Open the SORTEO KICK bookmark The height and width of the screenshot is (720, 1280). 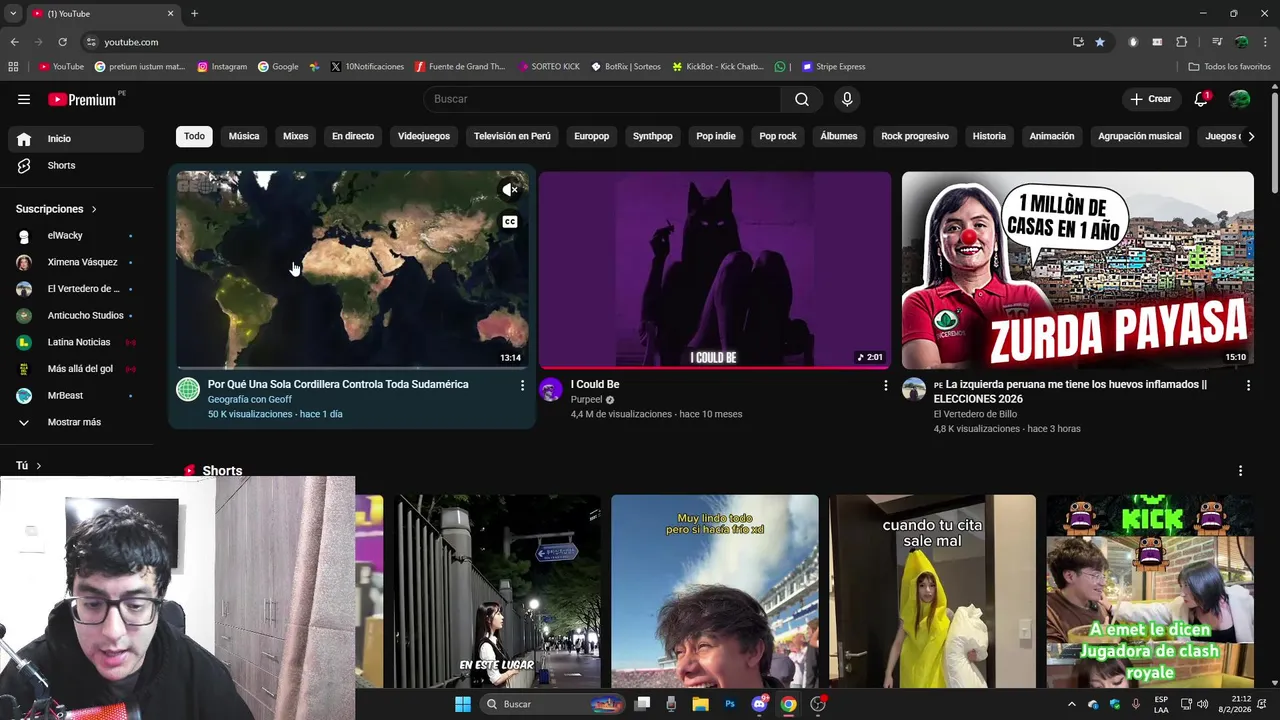click(x=549, y=67)
